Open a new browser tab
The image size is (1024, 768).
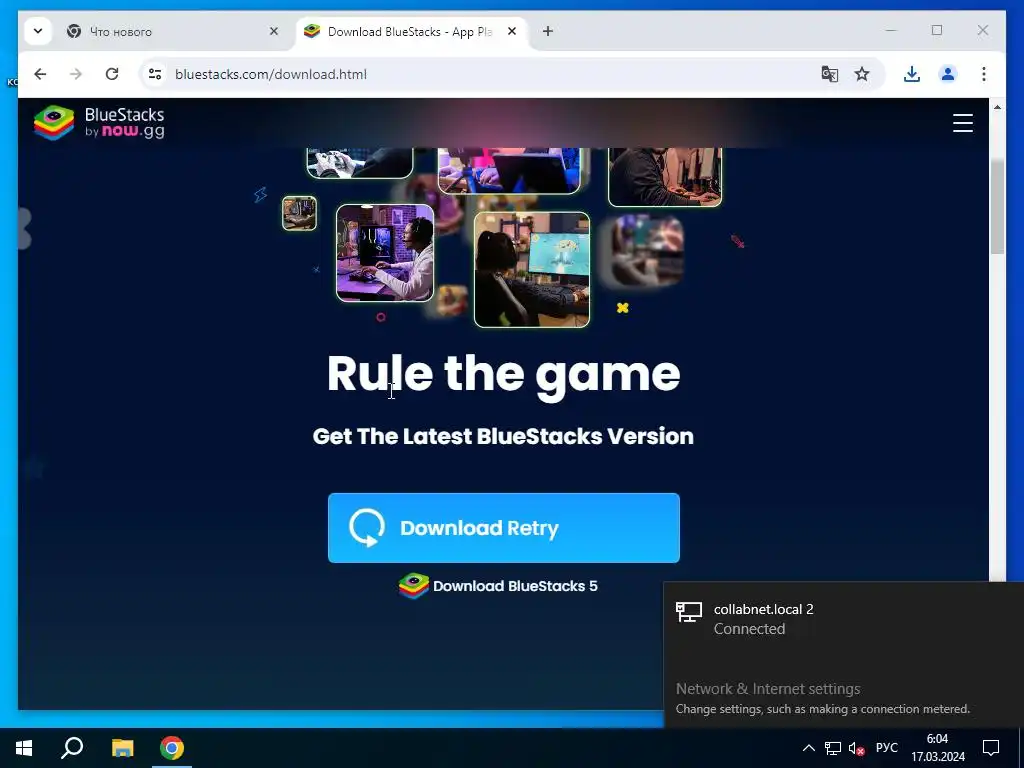(548, 31)
